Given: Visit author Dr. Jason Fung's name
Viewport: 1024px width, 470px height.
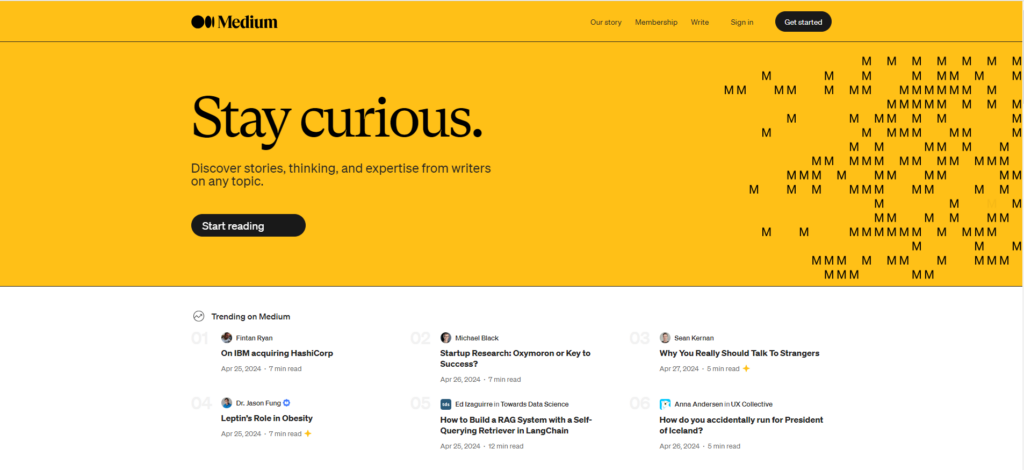Looking at the screenshot, I should [x=258, y=403].
